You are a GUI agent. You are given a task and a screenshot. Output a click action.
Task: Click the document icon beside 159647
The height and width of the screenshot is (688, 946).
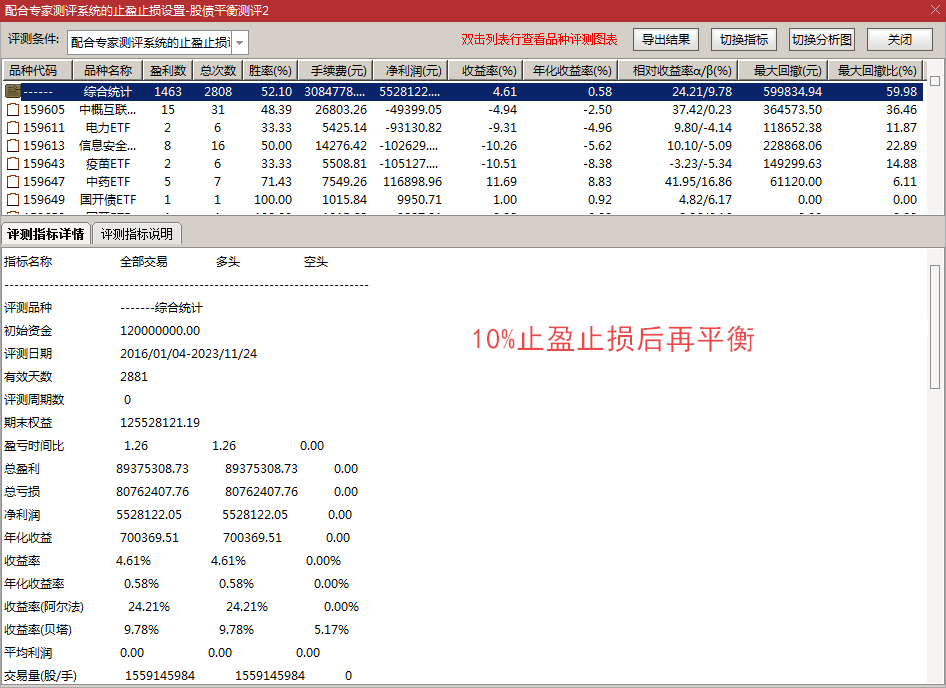click(x=13, y=182)
